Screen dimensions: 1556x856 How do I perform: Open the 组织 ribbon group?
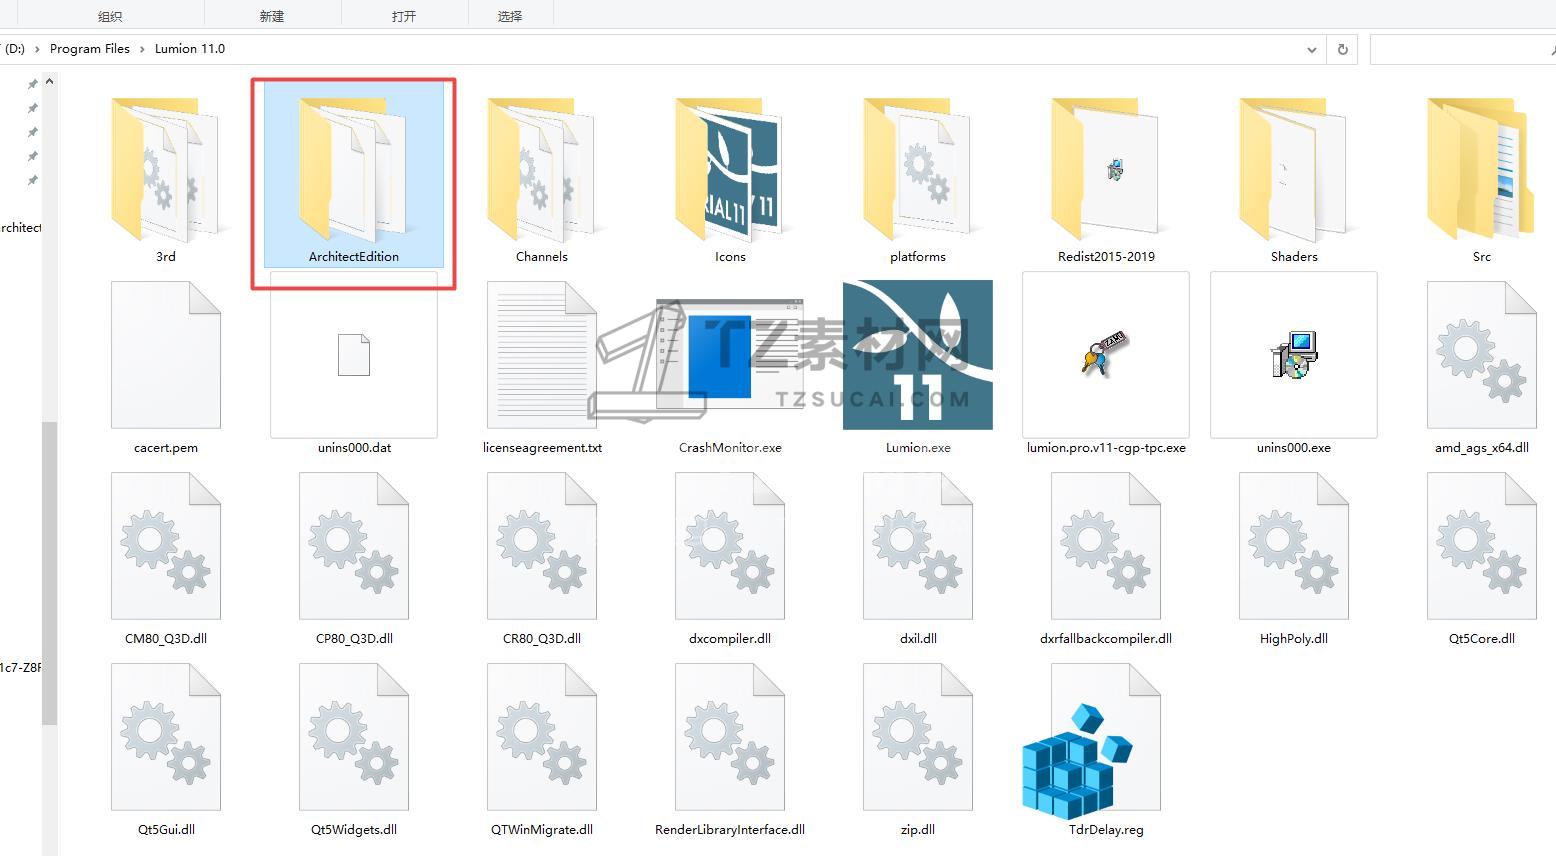pos(110,16)
